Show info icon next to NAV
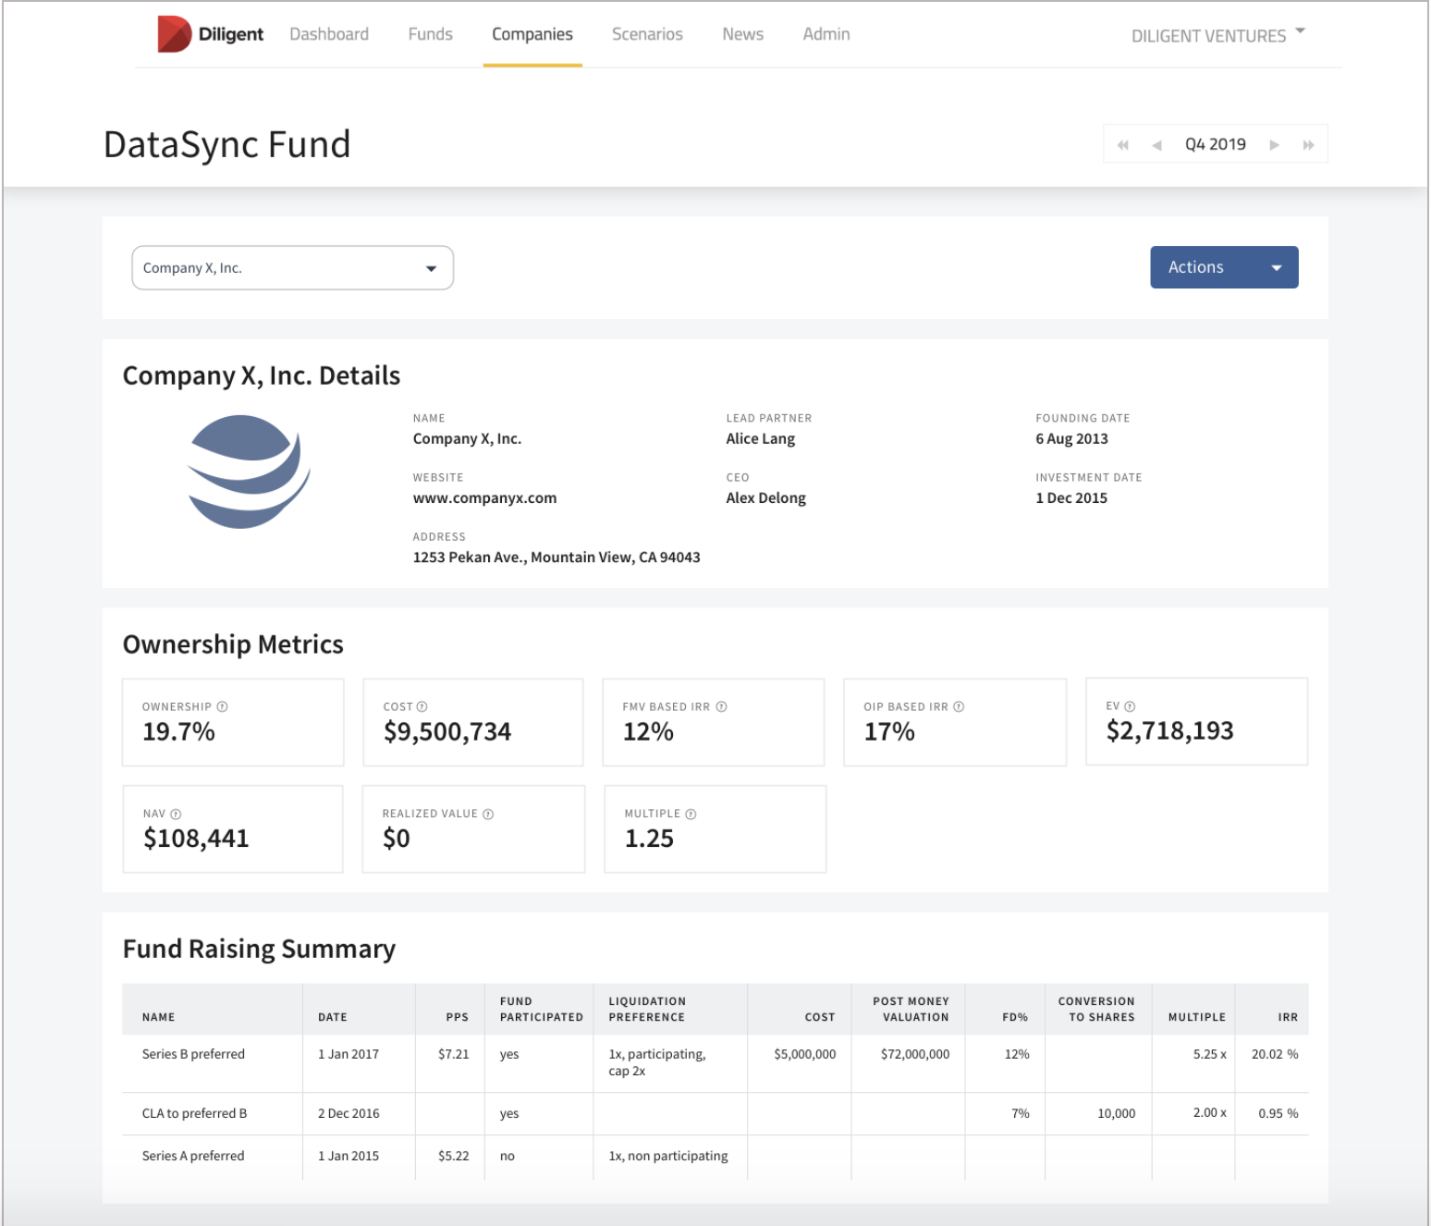Screen dimensions: 1431x1226 (176, 814)
